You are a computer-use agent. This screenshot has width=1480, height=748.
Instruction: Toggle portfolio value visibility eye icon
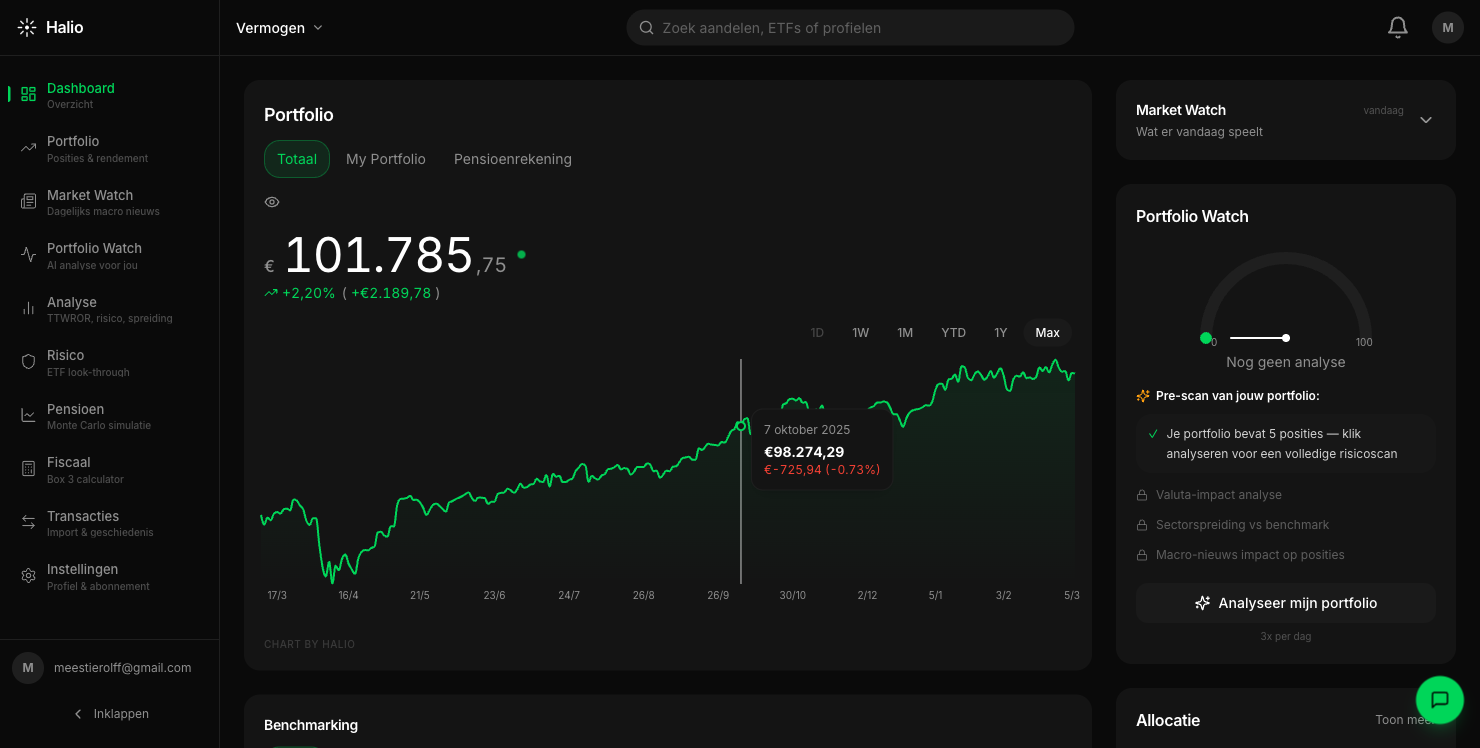point(272,202)
